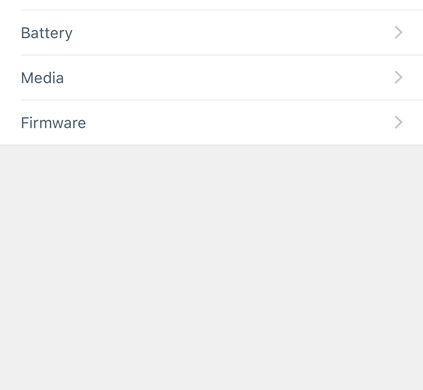Tap the Battery text label
This screenshot has height=390, width=423.
[47, 33]
